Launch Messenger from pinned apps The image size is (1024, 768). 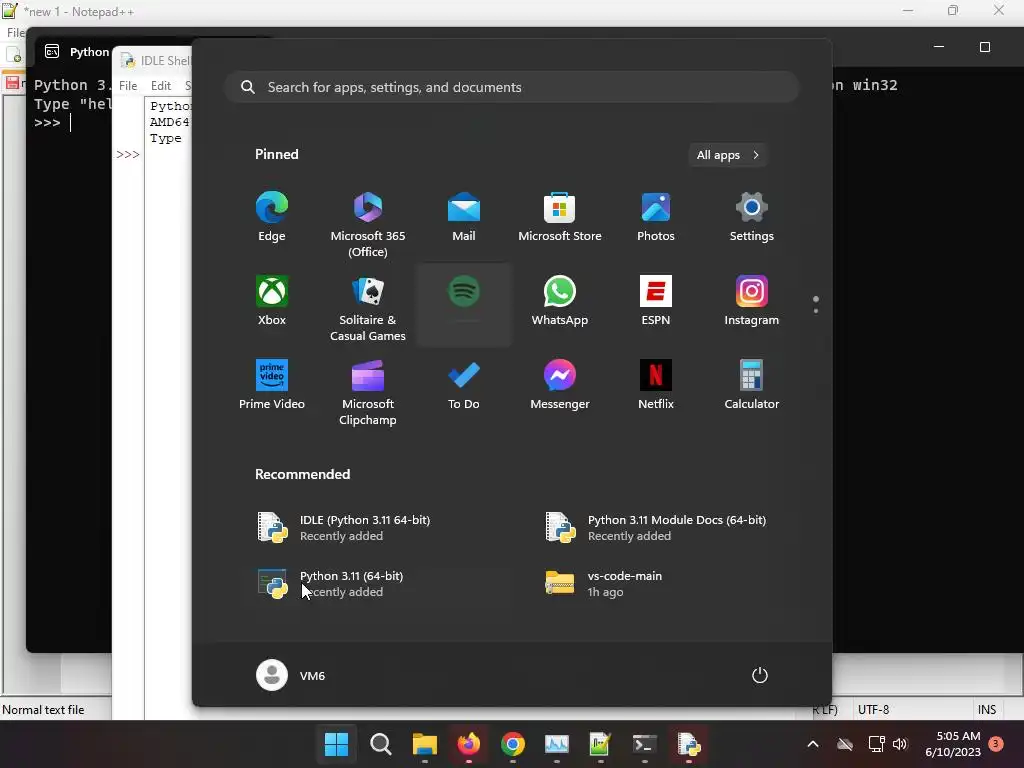(x=560, y=385)
